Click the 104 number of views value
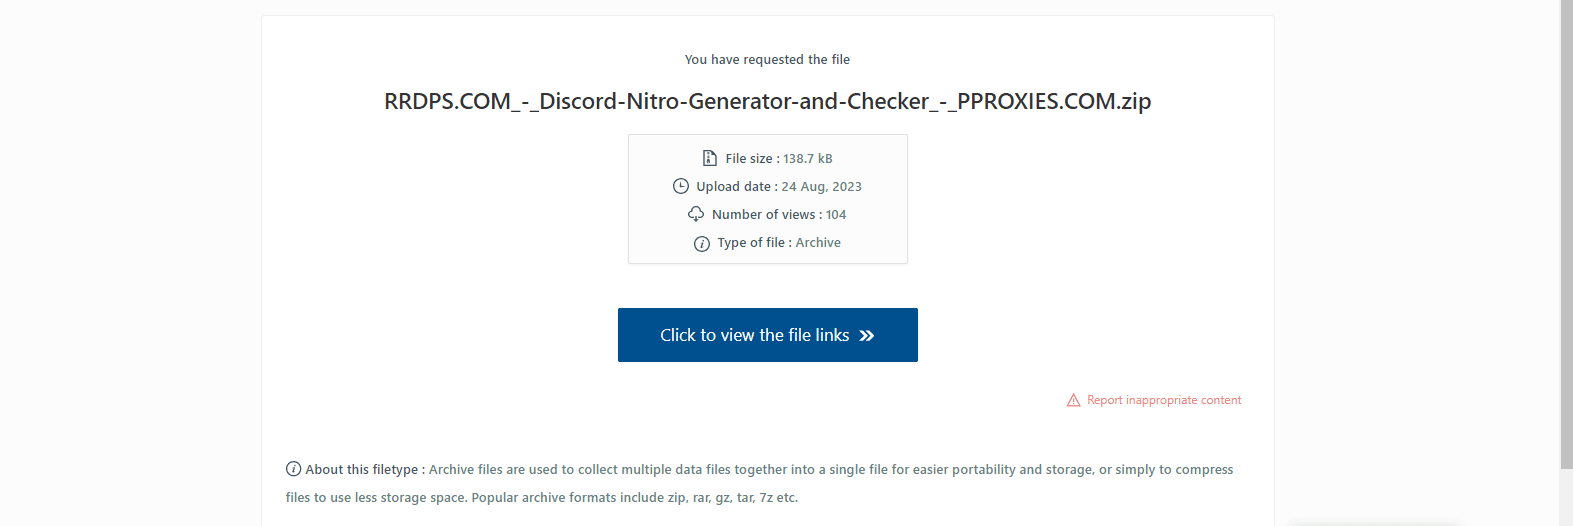Screen dimensions: 1573x526 coord(836,214)
